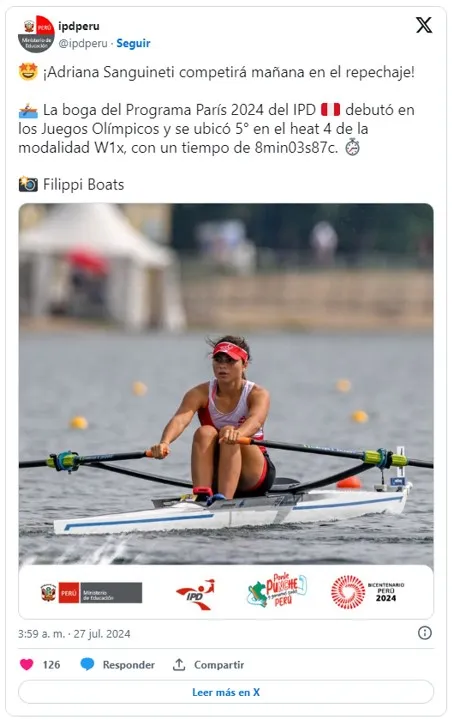
Task: Click the ipdperu display name
Action: [x=78, y=26]
